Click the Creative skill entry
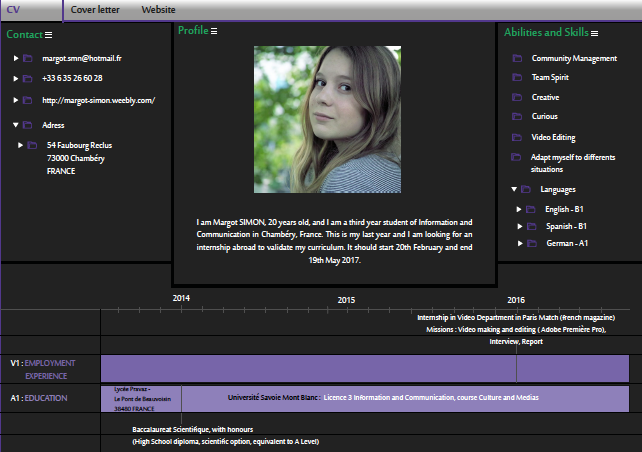The height and width of the screenshot is (452, 642). pos(545,97)
